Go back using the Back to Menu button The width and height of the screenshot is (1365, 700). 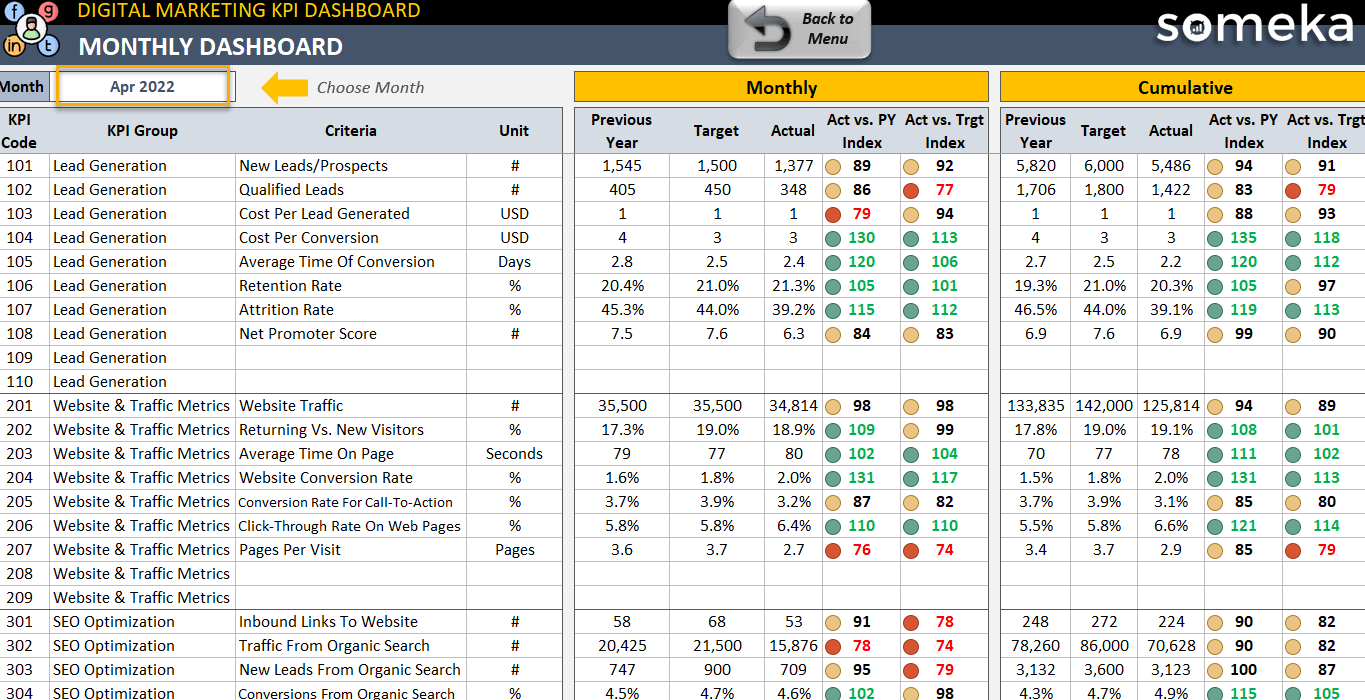(x=799, y=29)
